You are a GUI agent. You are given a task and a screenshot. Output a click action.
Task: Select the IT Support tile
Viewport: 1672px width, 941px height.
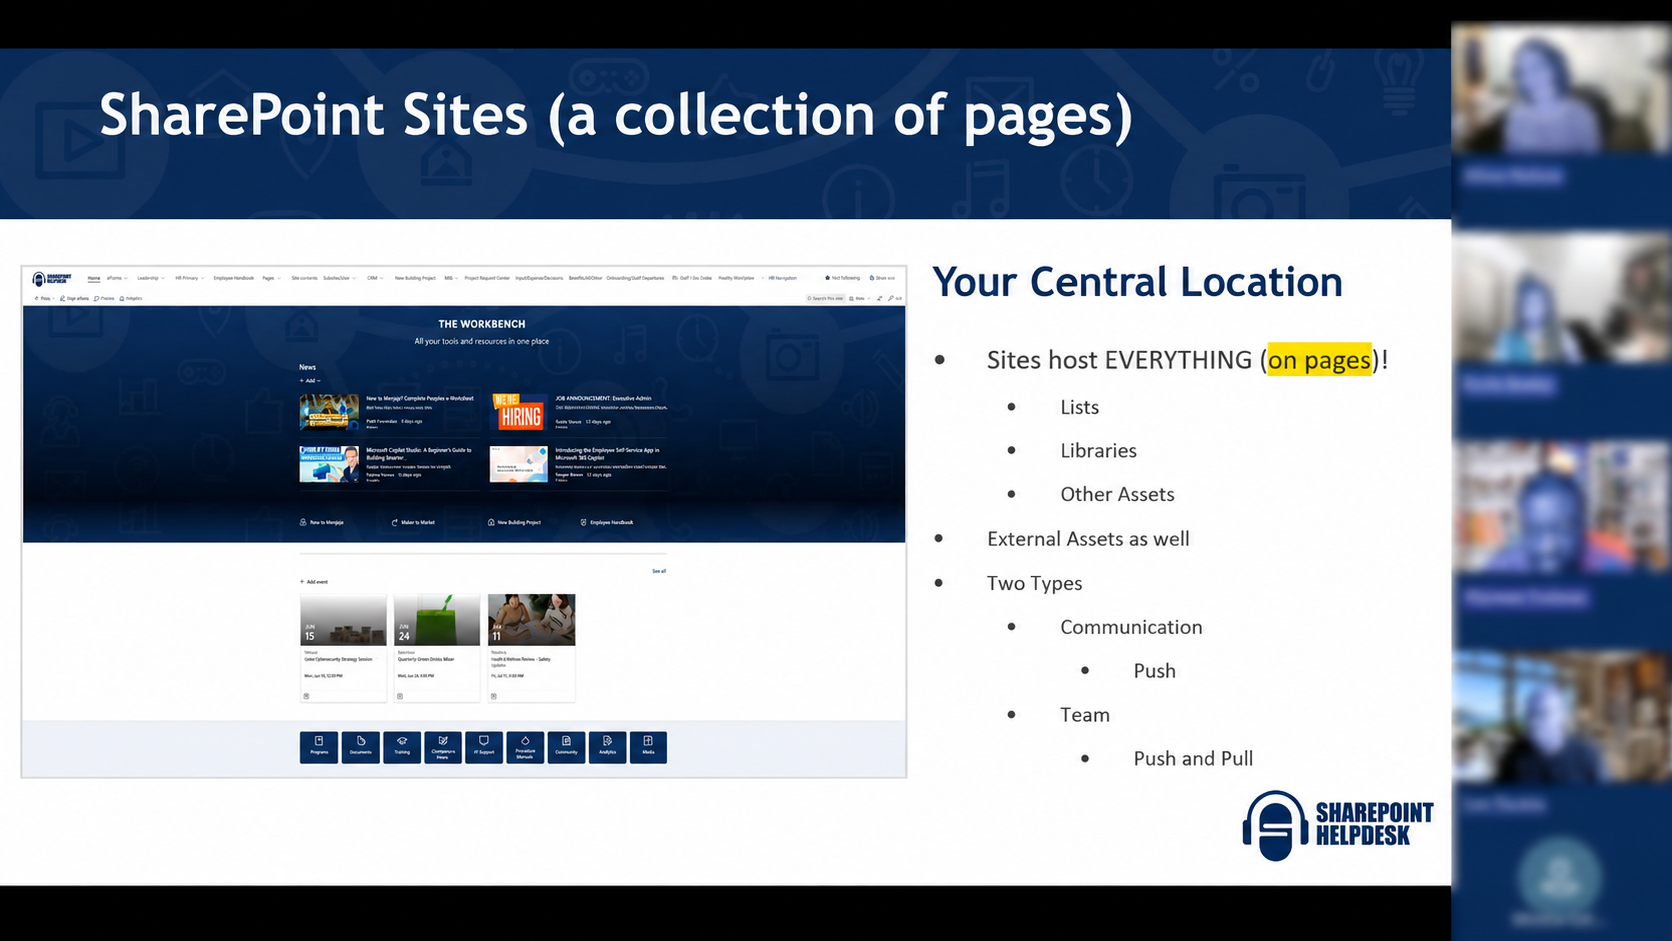click(484, 747)
